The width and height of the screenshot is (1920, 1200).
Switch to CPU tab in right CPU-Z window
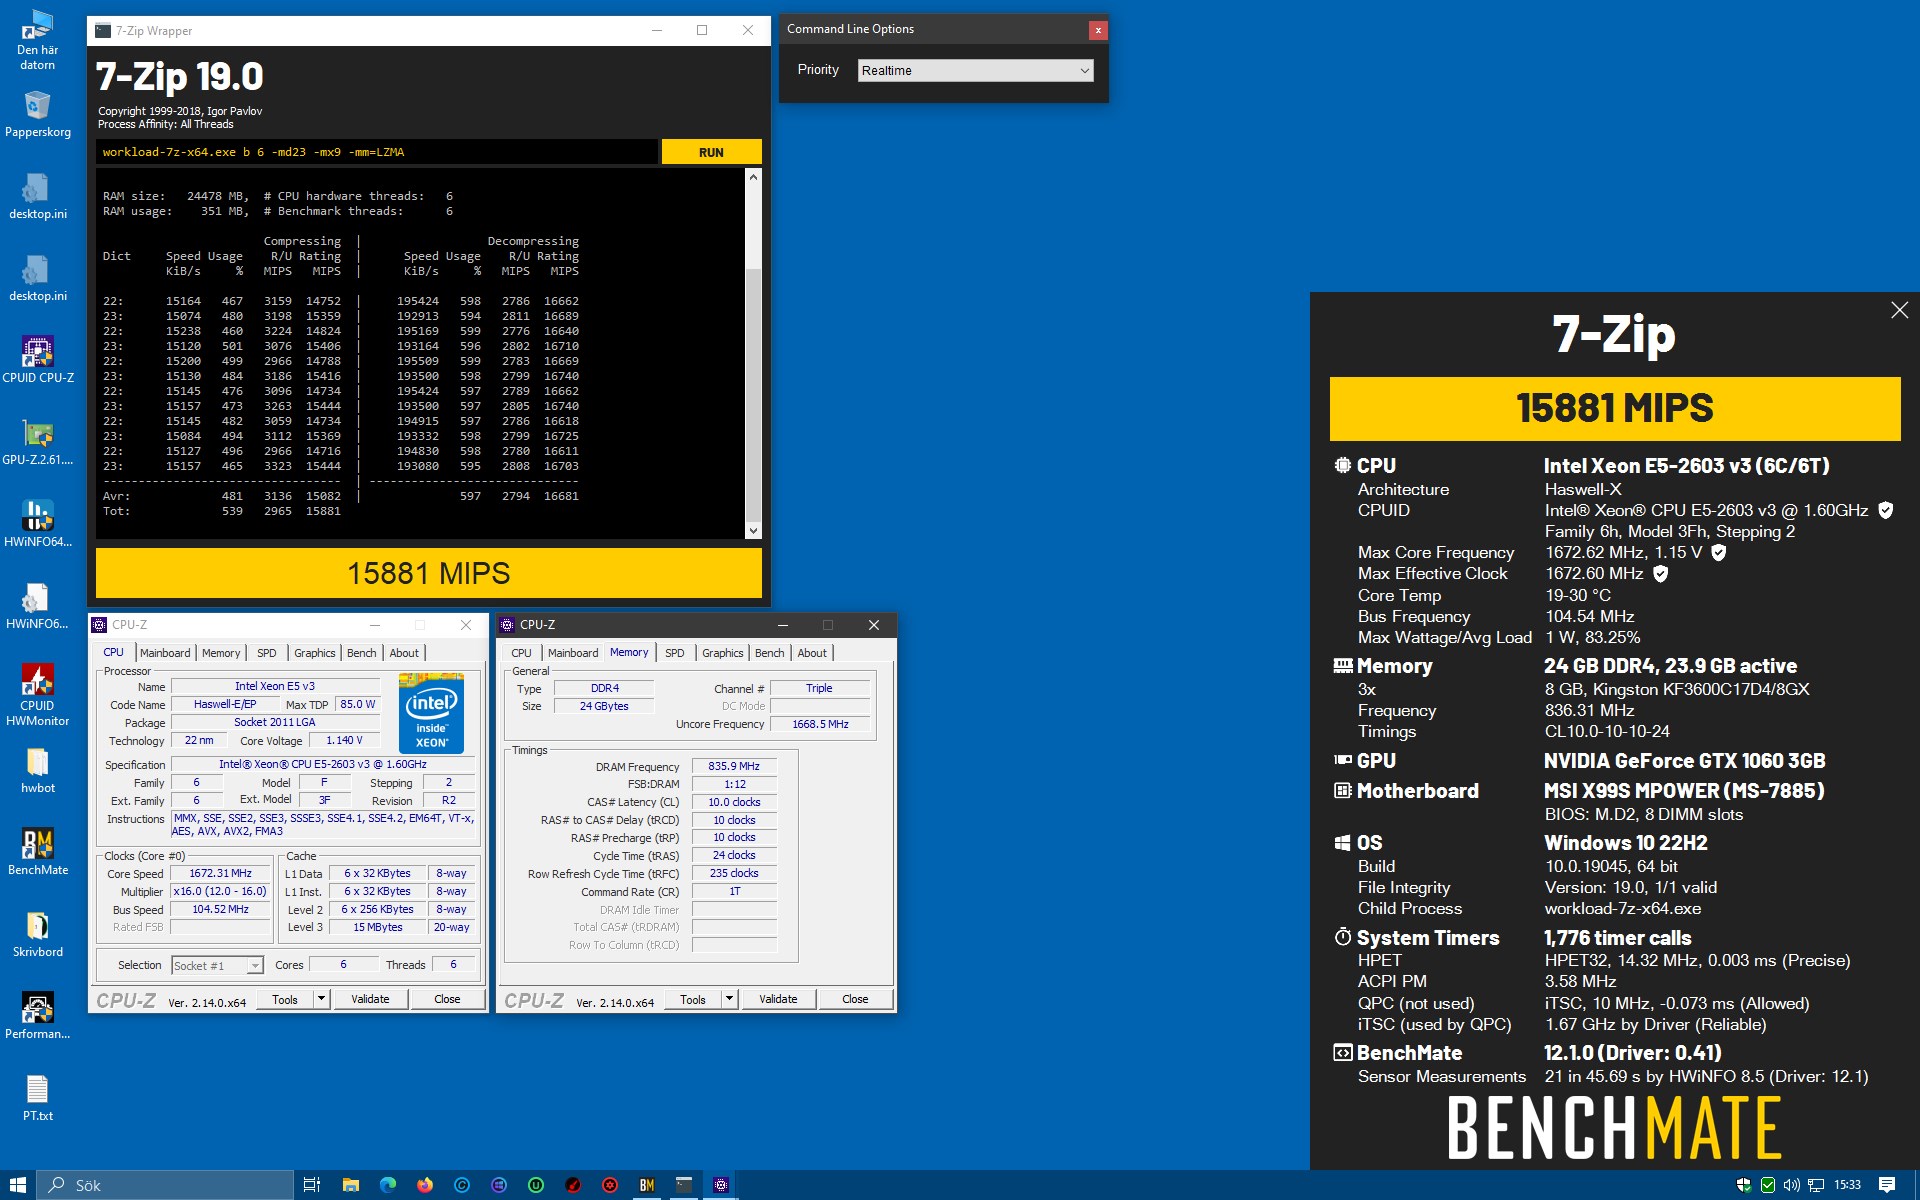pyautogui.click(x=522, y=653)
